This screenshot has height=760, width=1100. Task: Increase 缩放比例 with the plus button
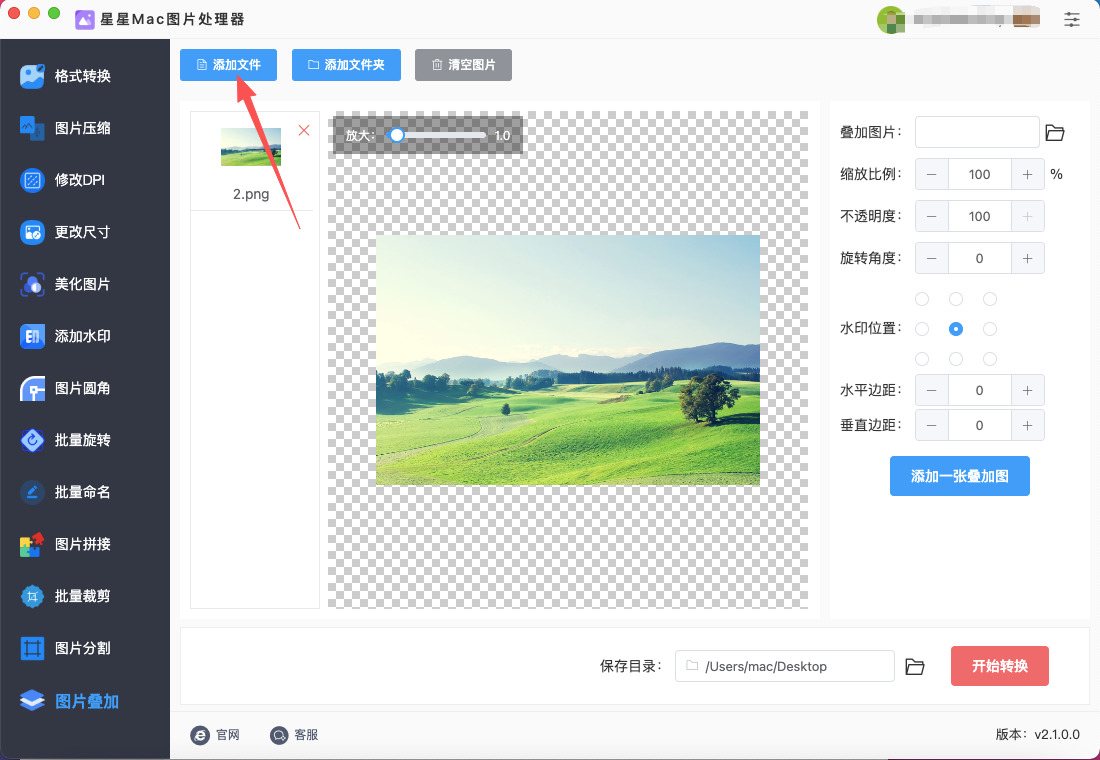1028,174
